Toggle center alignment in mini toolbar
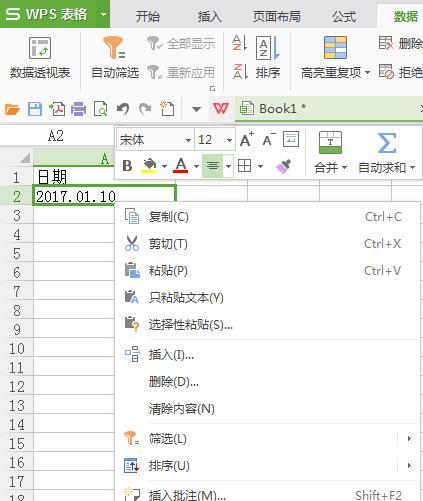 point(213,165)
